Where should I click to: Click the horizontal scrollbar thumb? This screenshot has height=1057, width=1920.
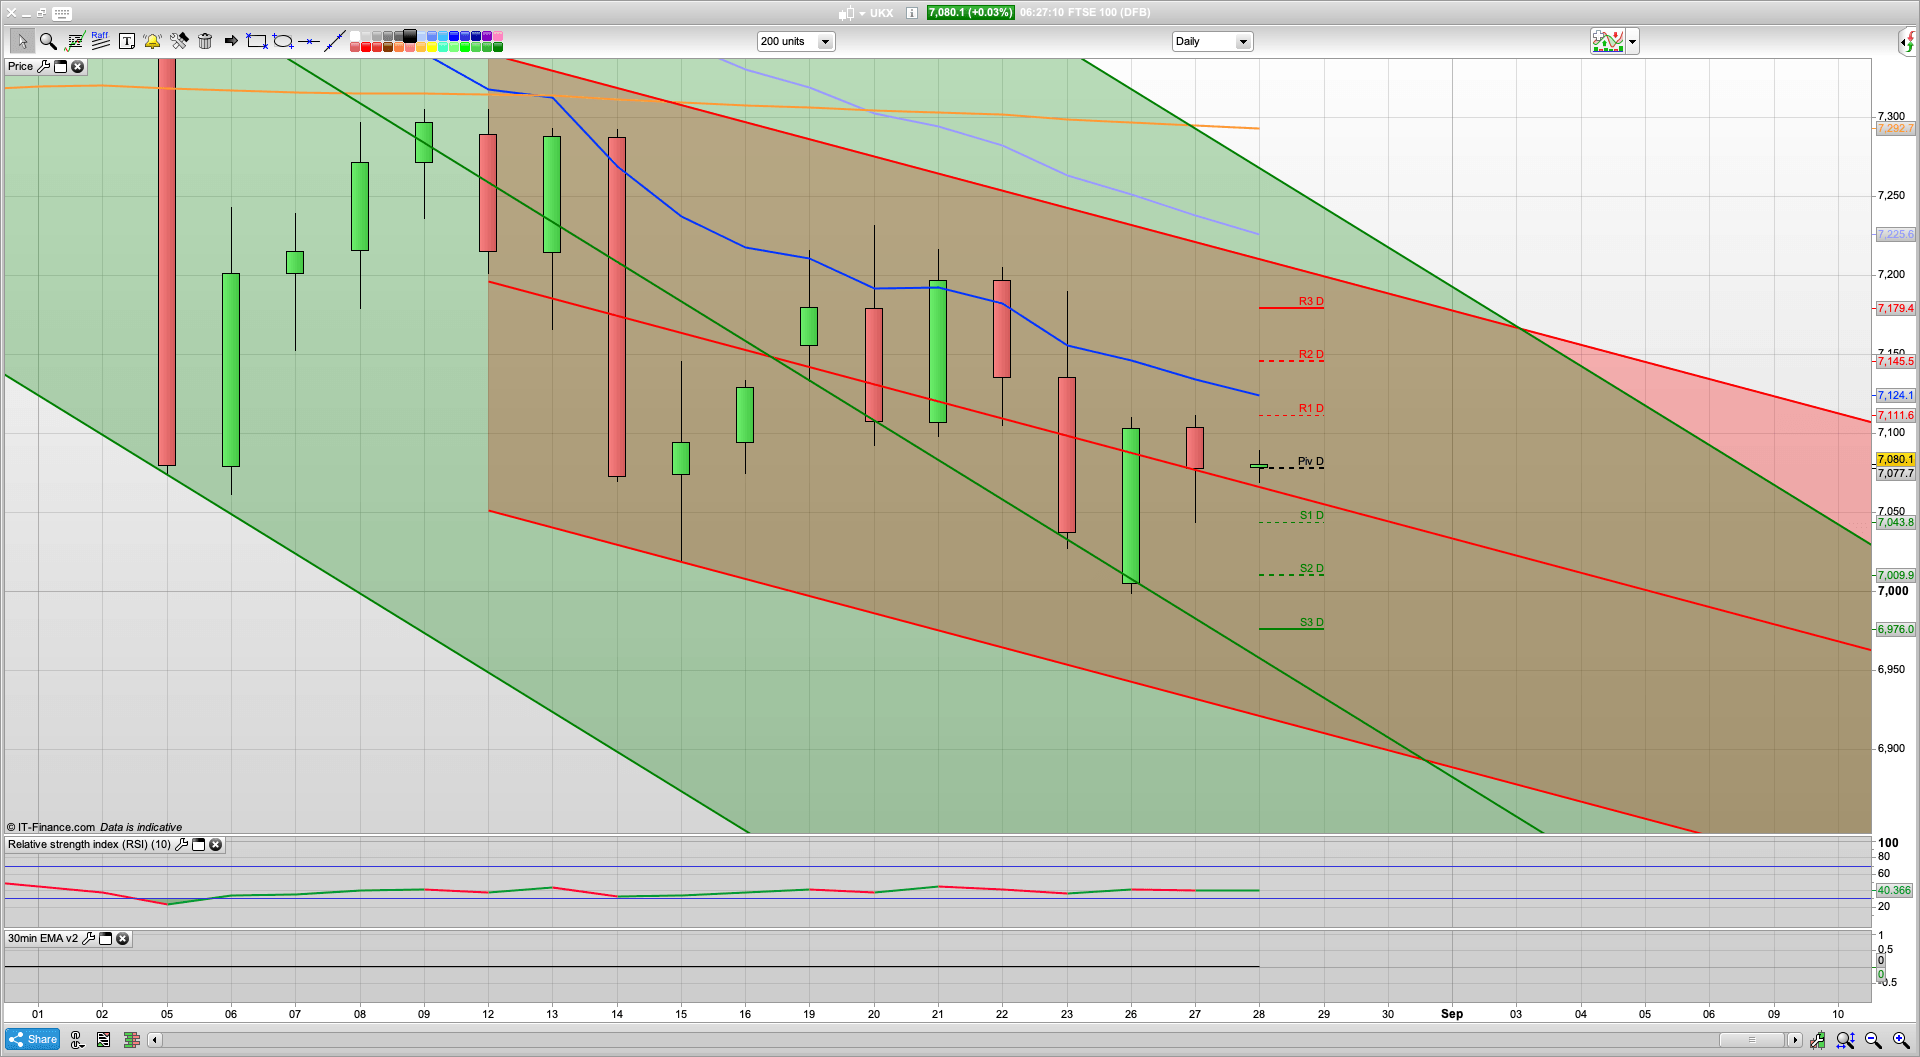coord(1751,1040)
